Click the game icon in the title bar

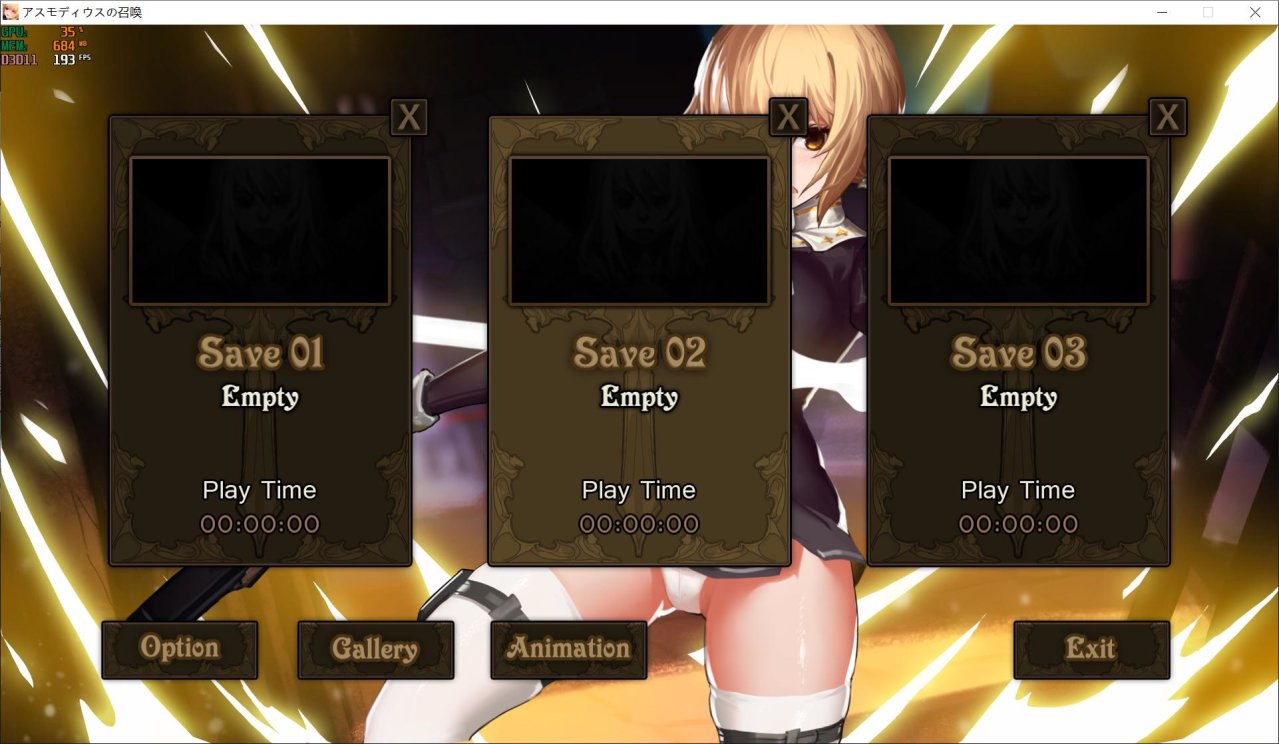[x=11, y=12]
